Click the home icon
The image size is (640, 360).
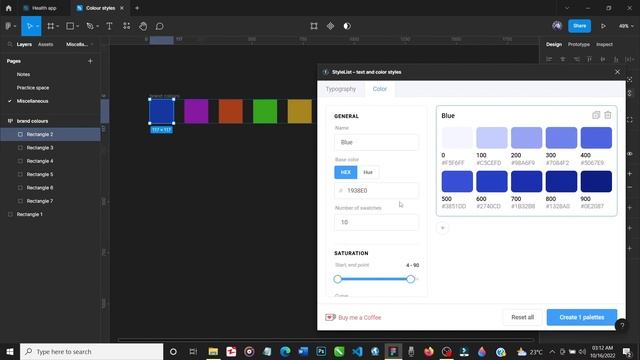coord(9,8)
